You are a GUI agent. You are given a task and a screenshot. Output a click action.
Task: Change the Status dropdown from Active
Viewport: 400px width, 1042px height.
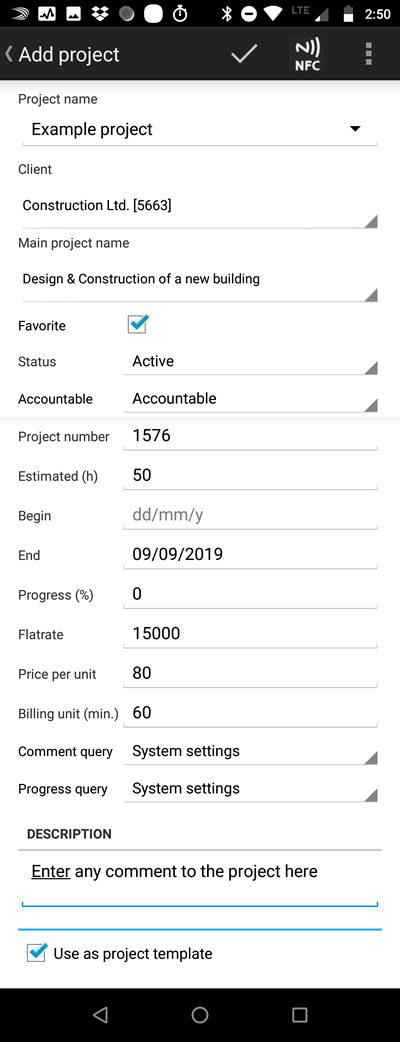point(250,362)
